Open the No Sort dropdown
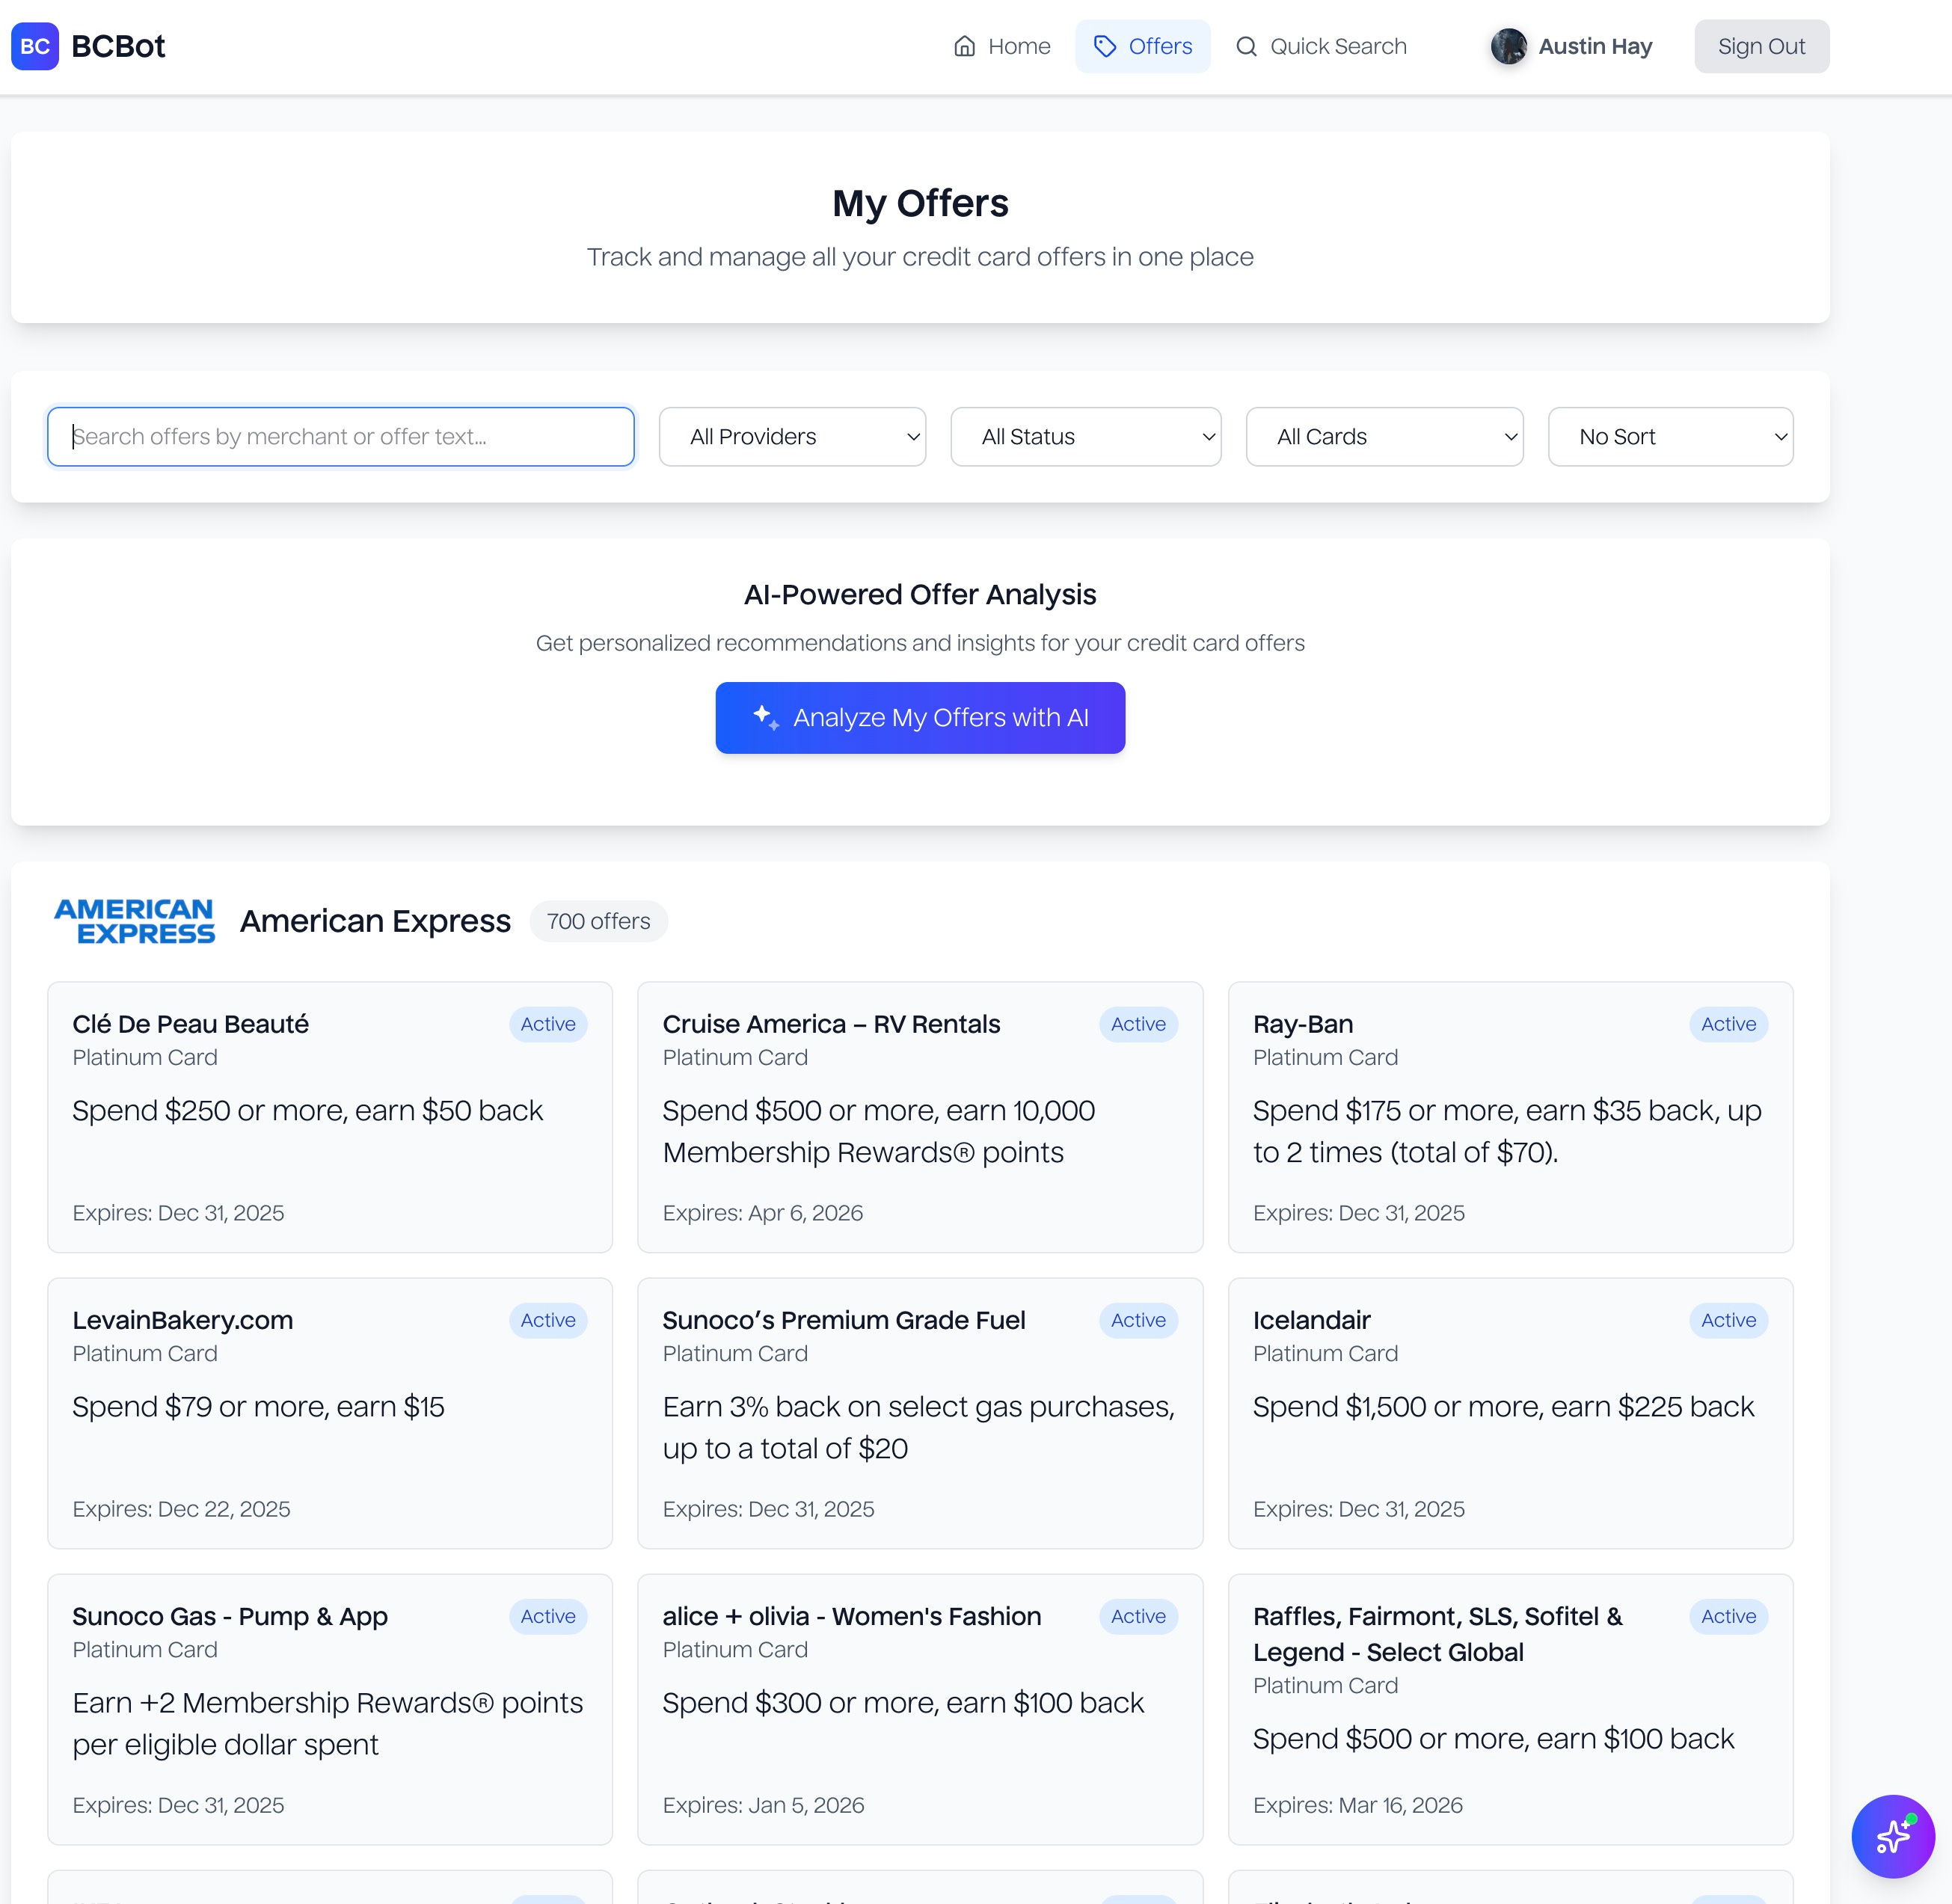This screenshot has height=1904, width=1952. point(1670,437)
